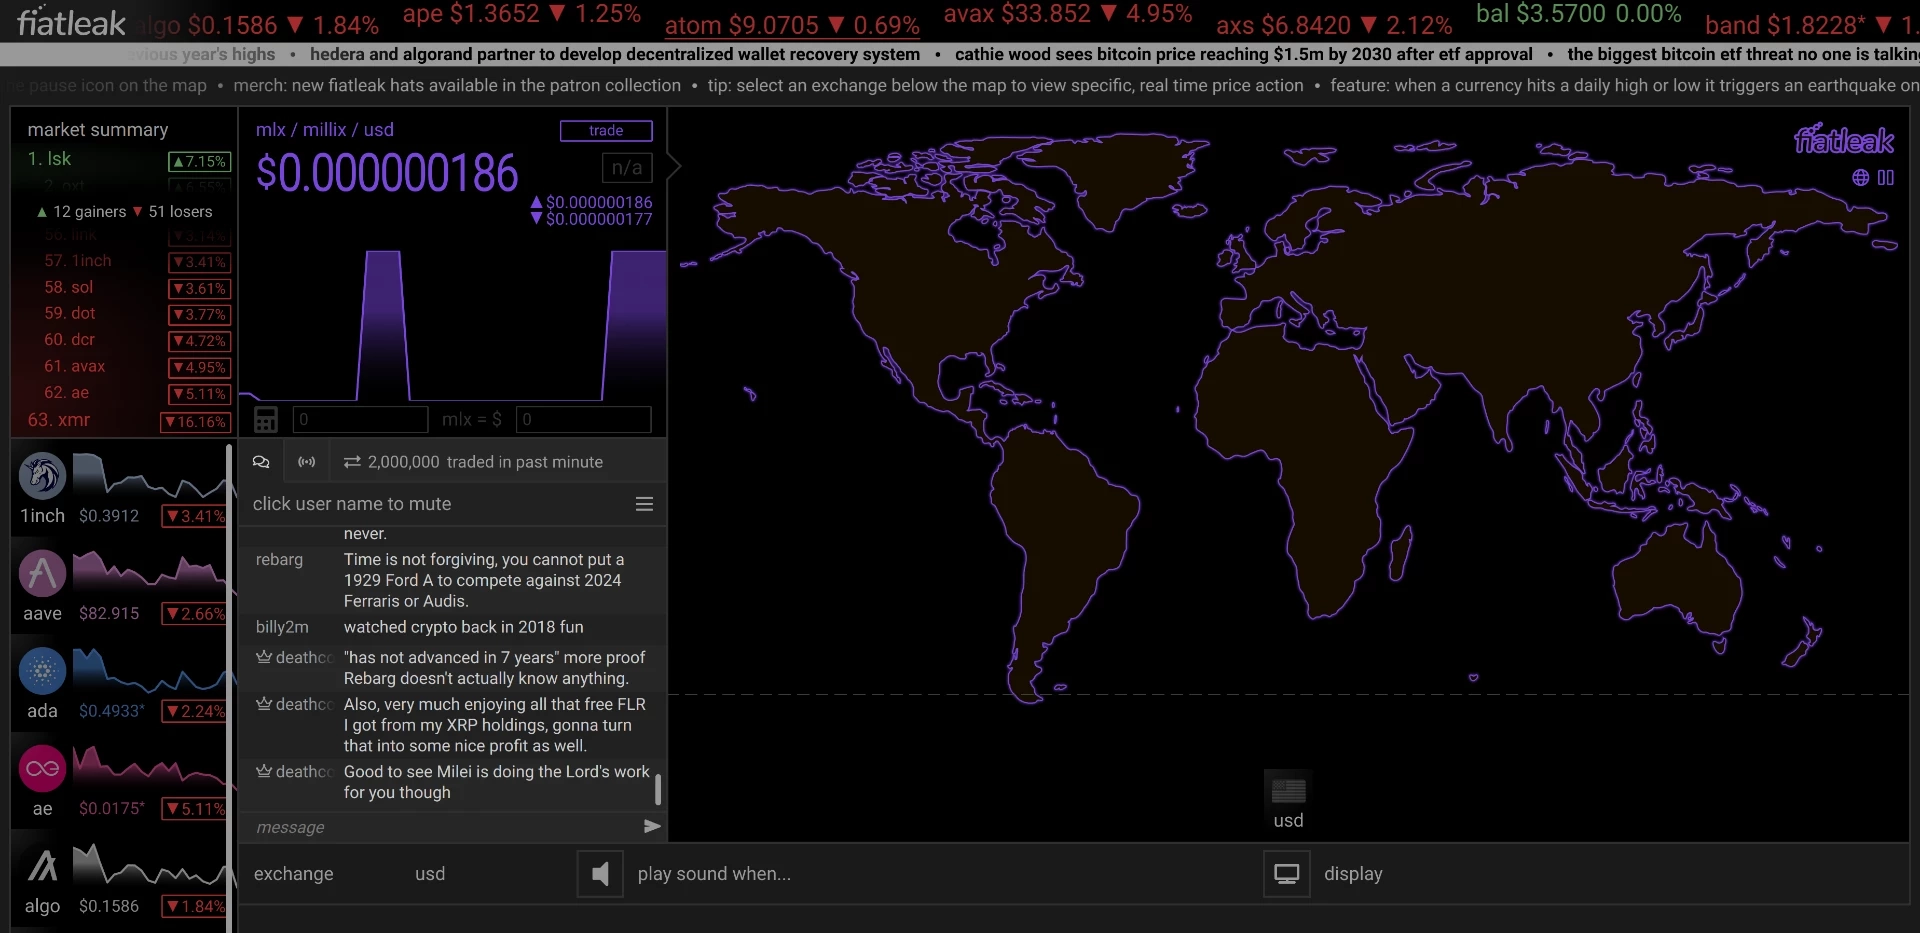Open the chat hamburger menu
This screenshot has width=1920, height=933.
pyautogui.click(x=645, y=504)
